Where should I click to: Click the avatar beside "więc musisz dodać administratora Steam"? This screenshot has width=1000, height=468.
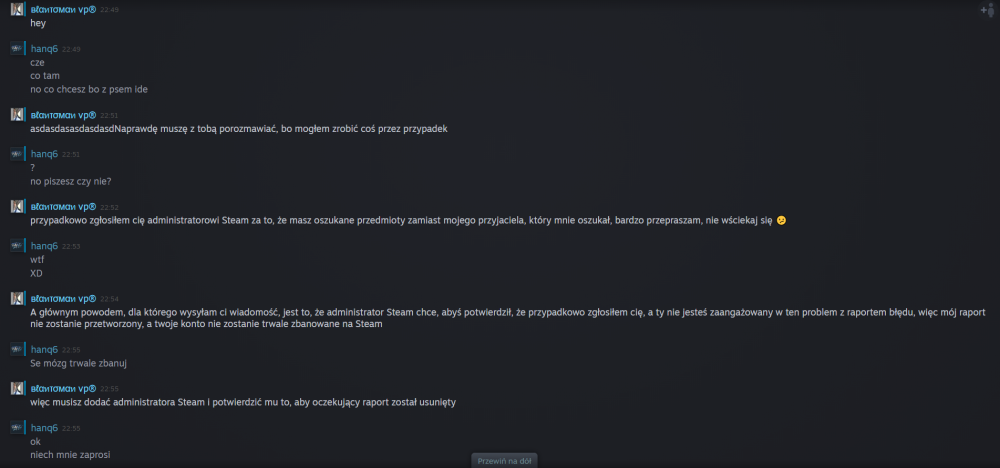pos(17,388)
